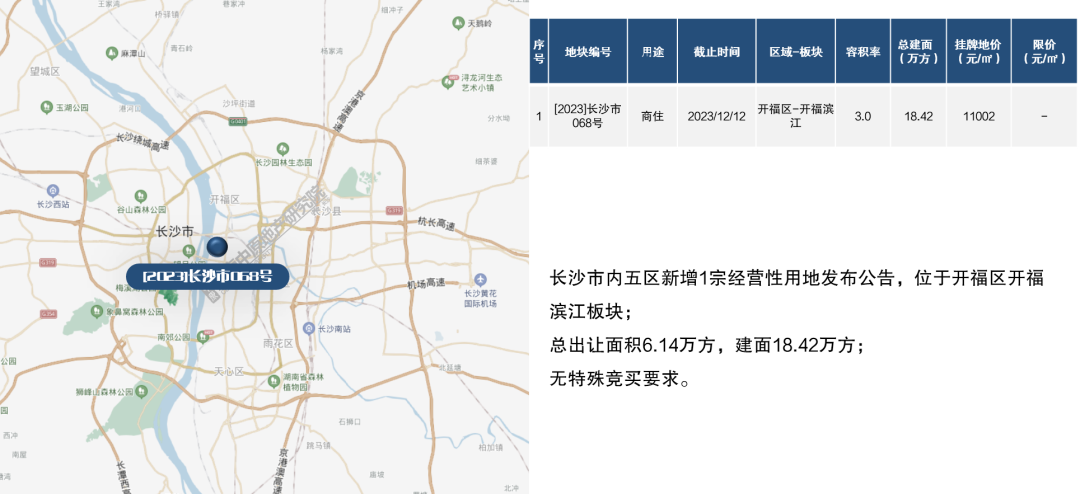Click the blue sphere plot marker on map
This screenshot has width=1080, height=494.
coord(217,247)
